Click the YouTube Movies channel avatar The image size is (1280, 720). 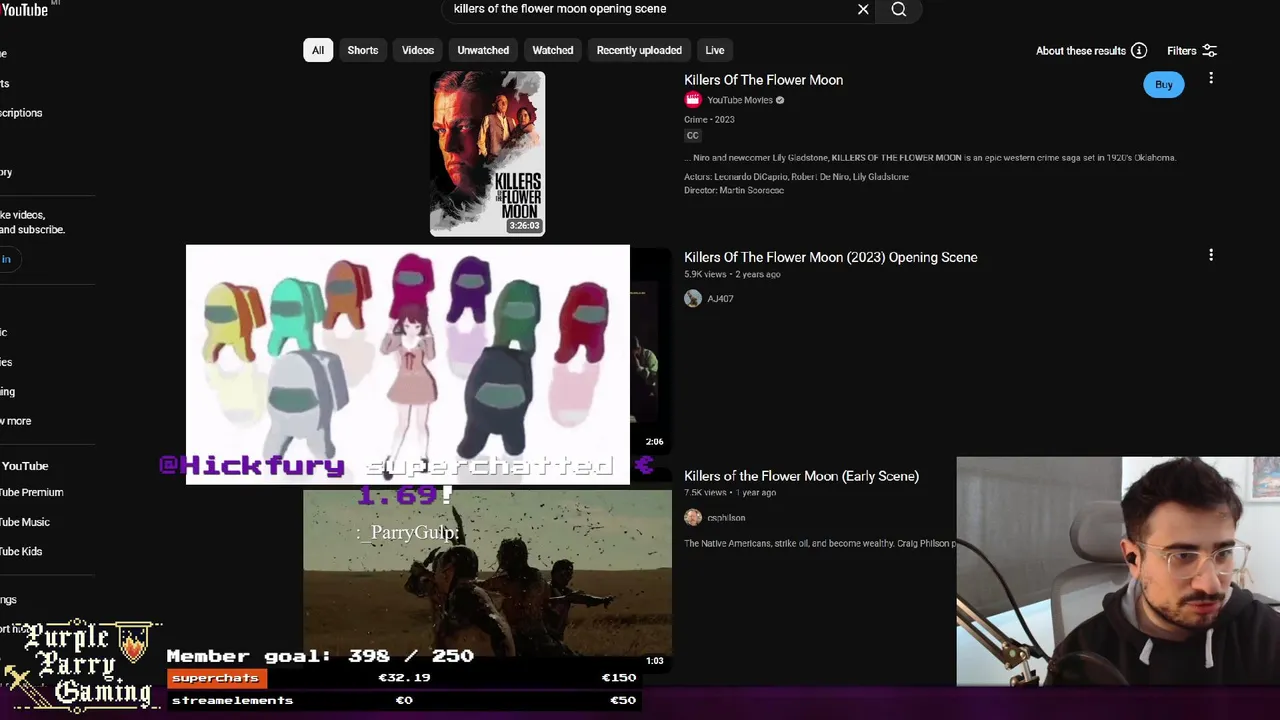pos(693,100)
